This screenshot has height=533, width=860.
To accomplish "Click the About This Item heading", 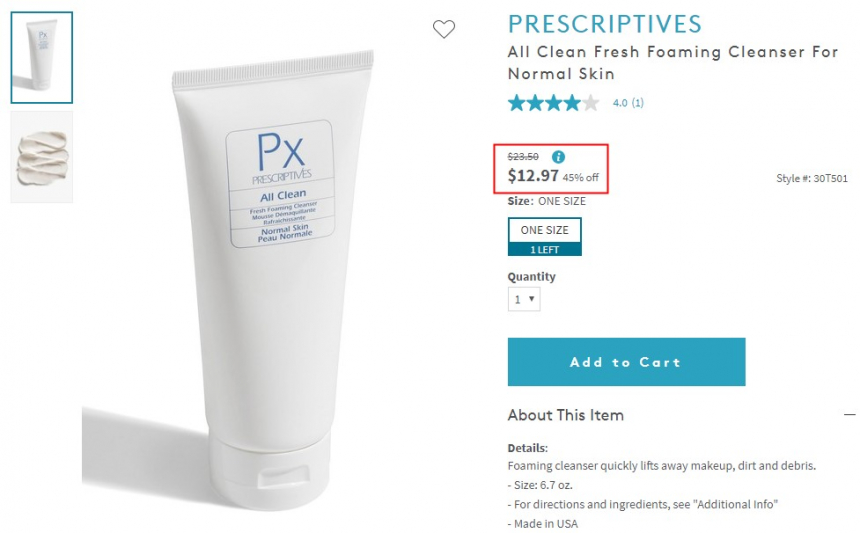I will [x=565, y=415].
